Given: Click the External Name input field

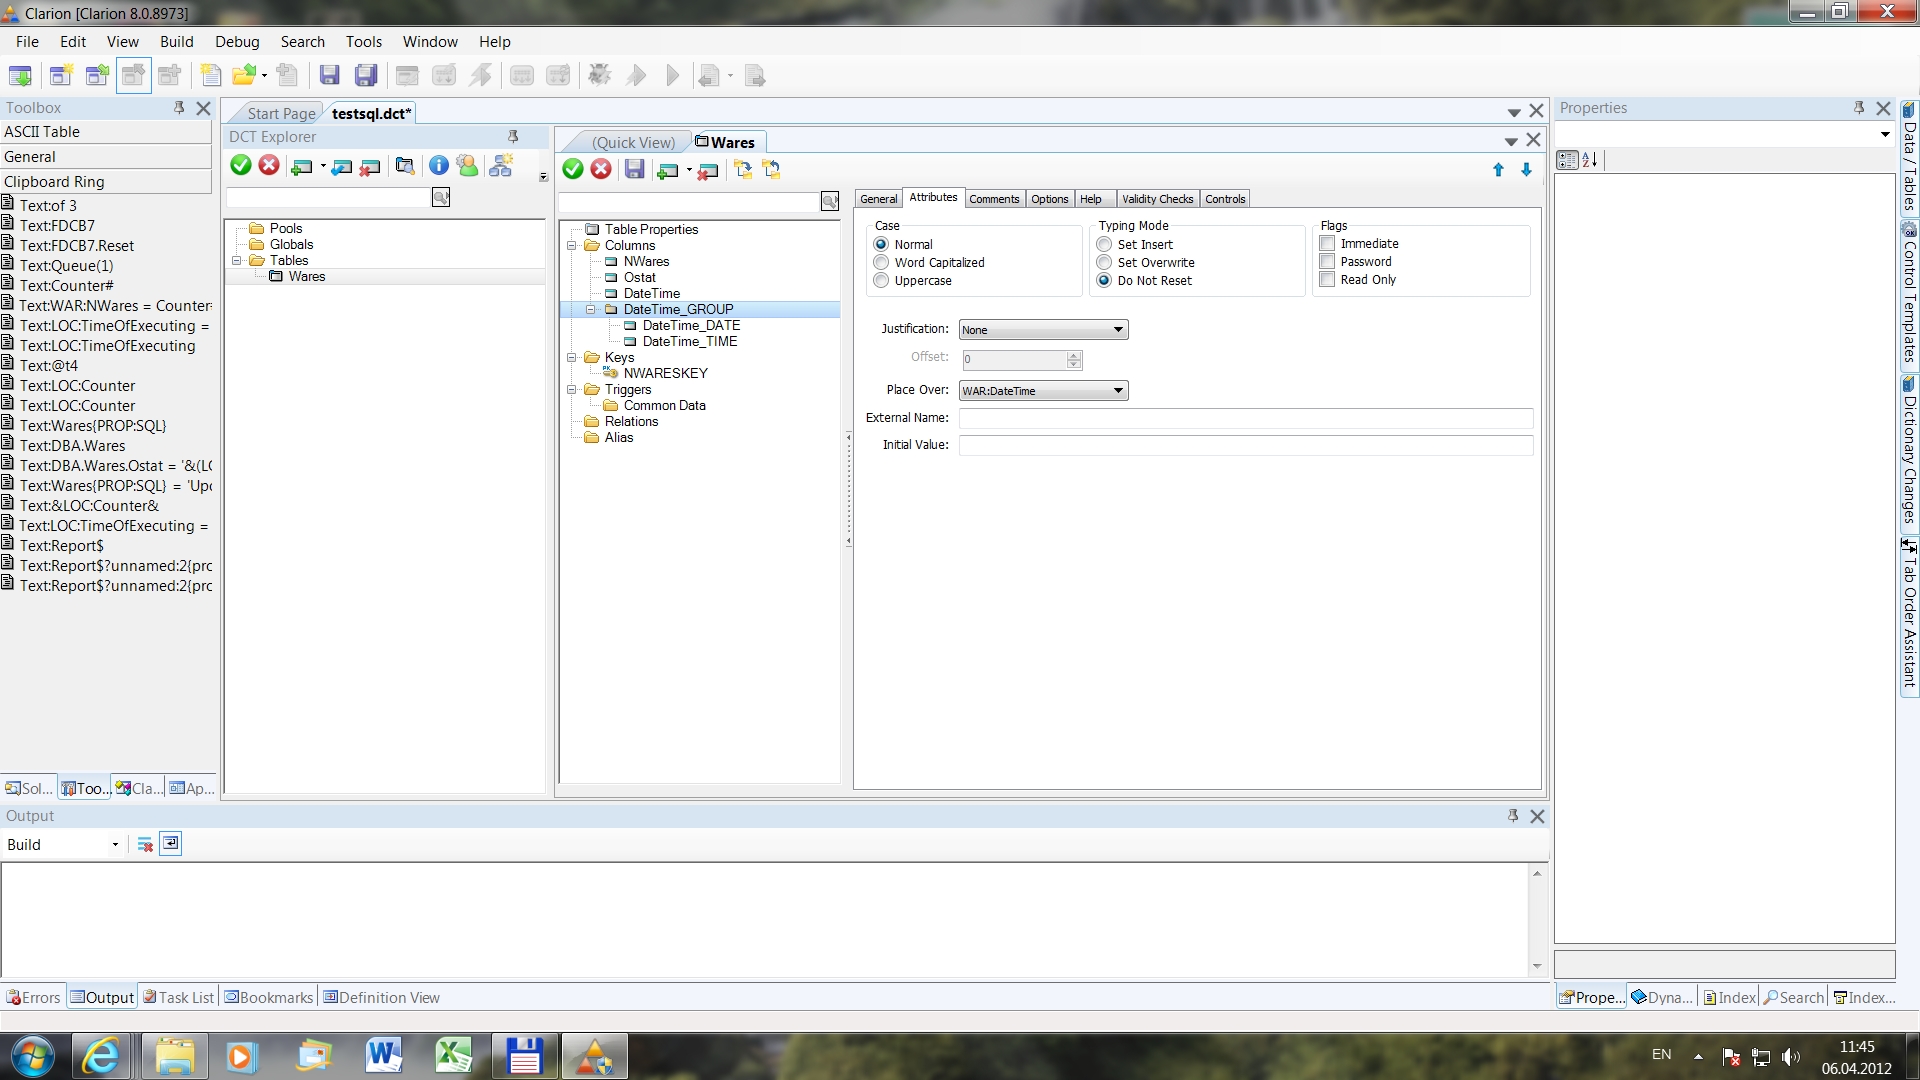Looking at the screenshot, I should pos(1245,418).
